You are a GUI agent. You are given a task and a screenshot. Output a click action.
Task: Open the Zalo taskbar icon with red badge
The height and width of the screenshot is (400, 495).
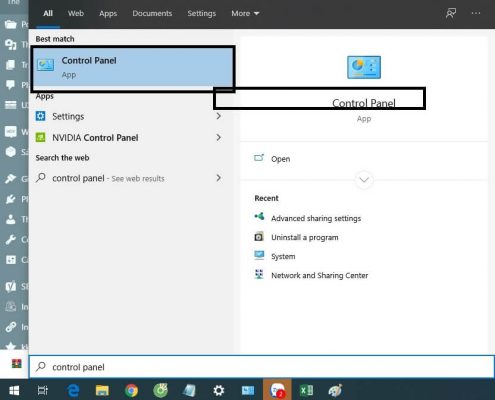click(x=277, y=390)
